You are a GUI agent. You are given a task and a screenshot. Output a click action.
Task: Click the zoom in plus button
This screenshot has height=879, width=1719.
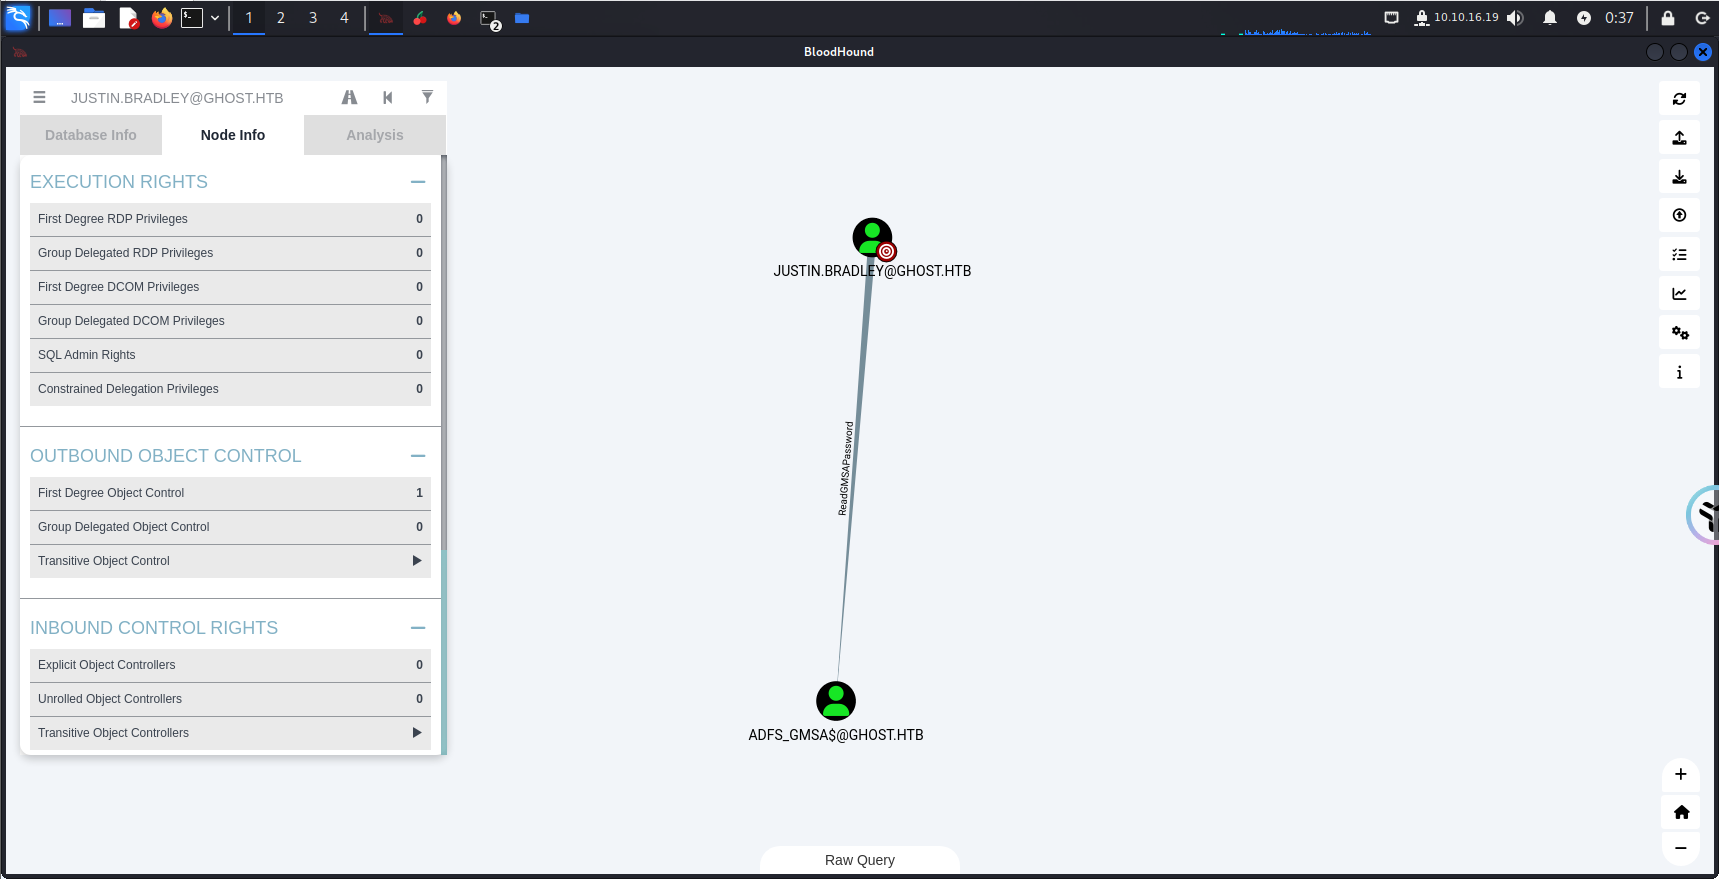point(1680,774)
